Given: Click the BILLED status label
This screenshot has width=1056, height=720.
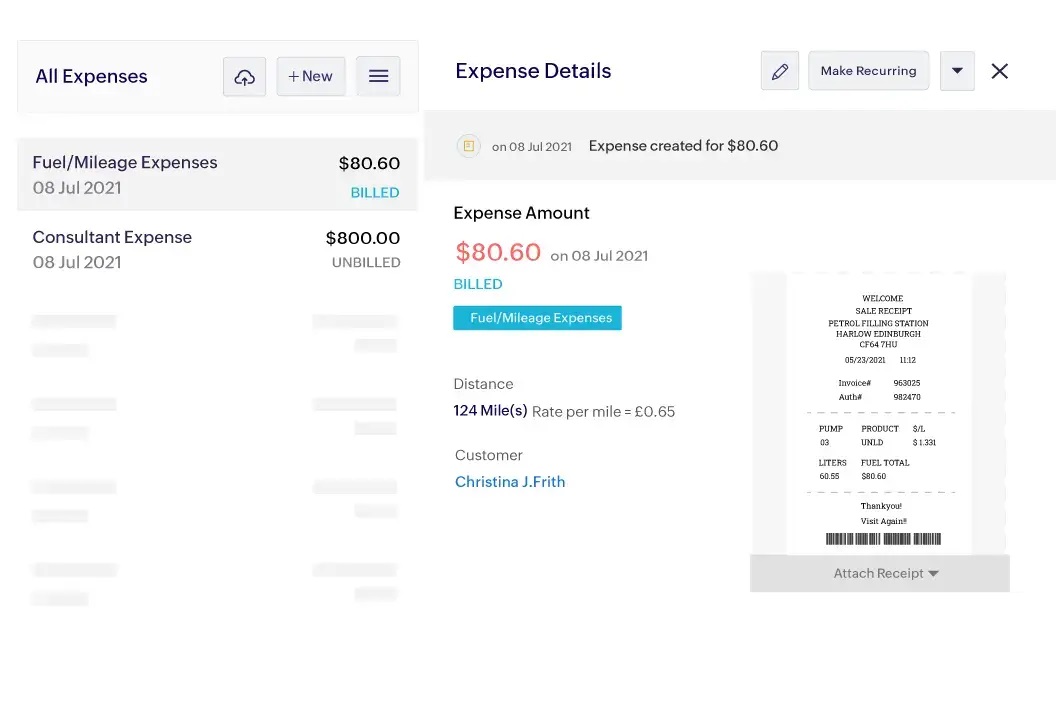Looking at the screenshot, I should (x=477, y=283).
